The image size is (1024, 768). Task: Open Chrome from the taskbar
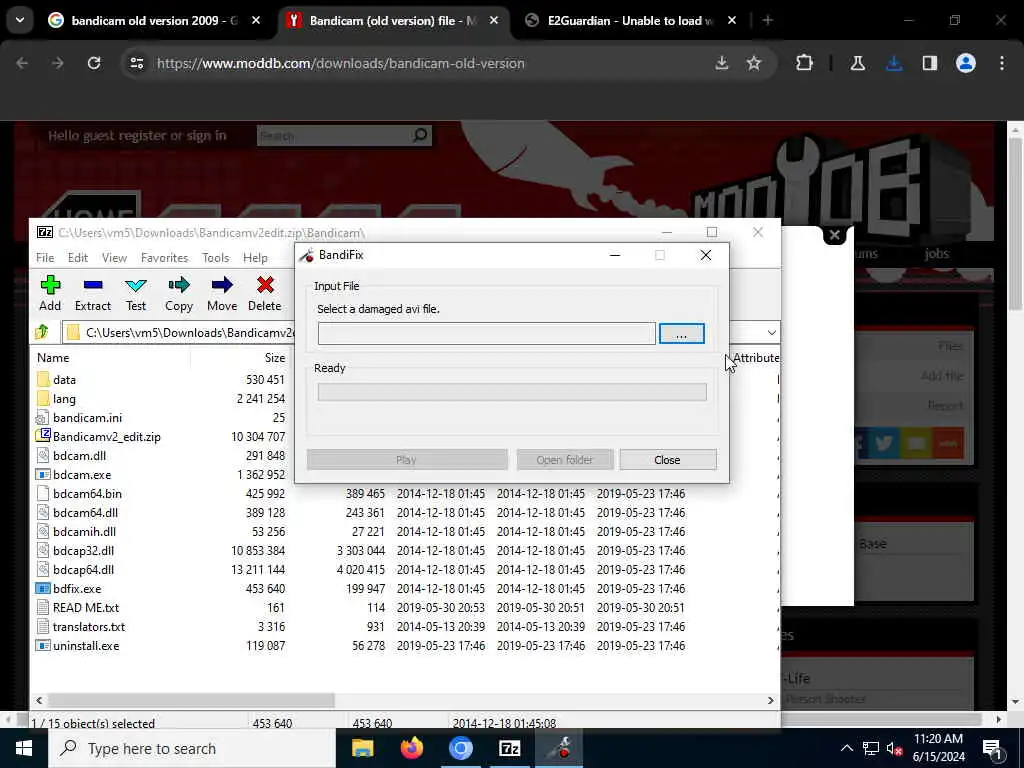[x=460, y=748]
